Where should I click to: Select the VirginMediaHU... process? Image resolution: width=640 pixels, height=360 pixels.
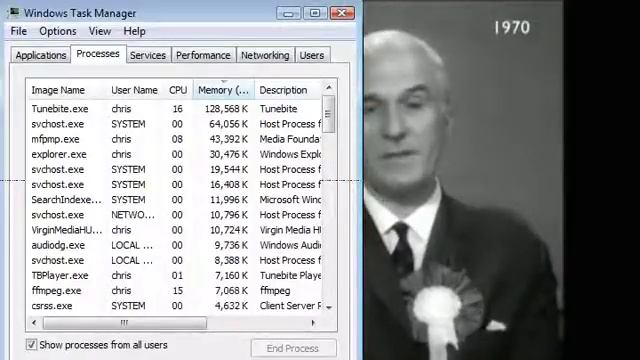pos(175,230)
